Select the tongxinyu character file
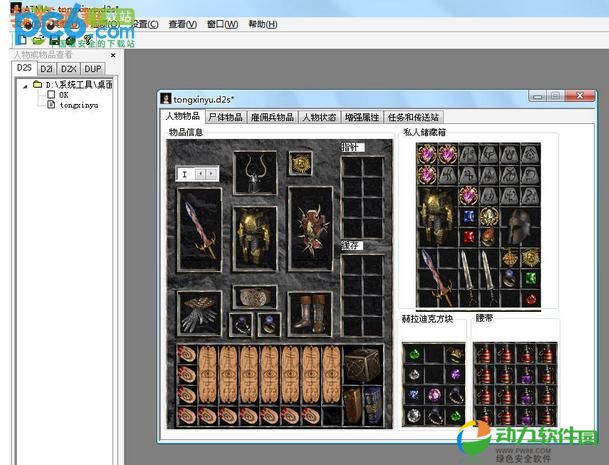The height and width of the screenshot is (465, 609). point(78,105)
